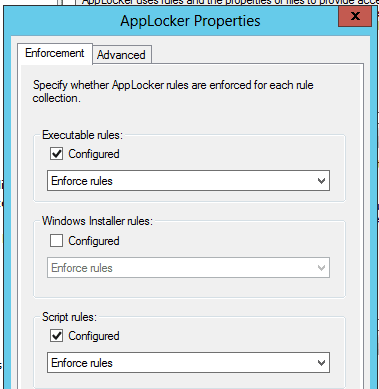Click the Configured label under Script rules
379x389 pixels.
[94, 336]
